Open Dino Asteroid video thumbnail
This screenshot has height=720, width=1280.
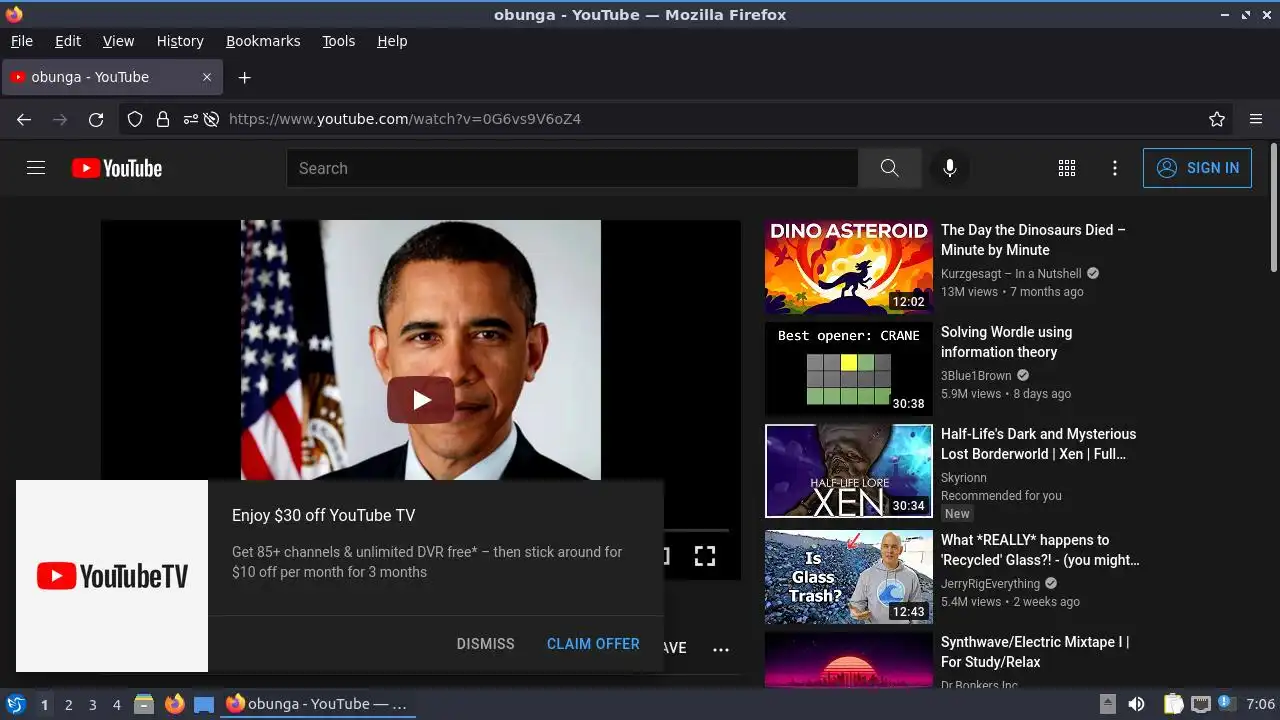(849, 267)
